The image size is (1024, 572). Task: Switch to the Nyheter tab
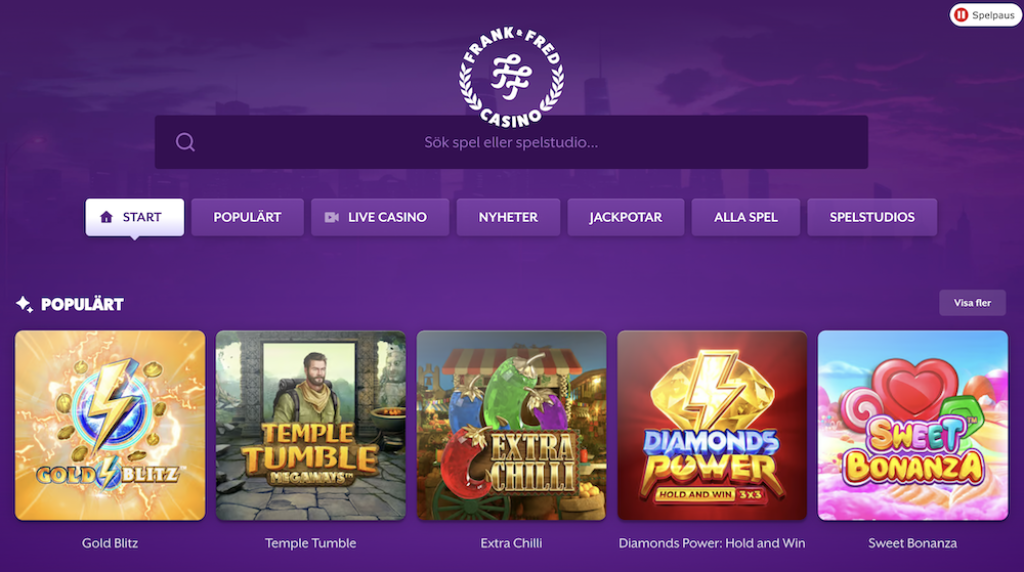pyautogui.click(x=508, y=217)
